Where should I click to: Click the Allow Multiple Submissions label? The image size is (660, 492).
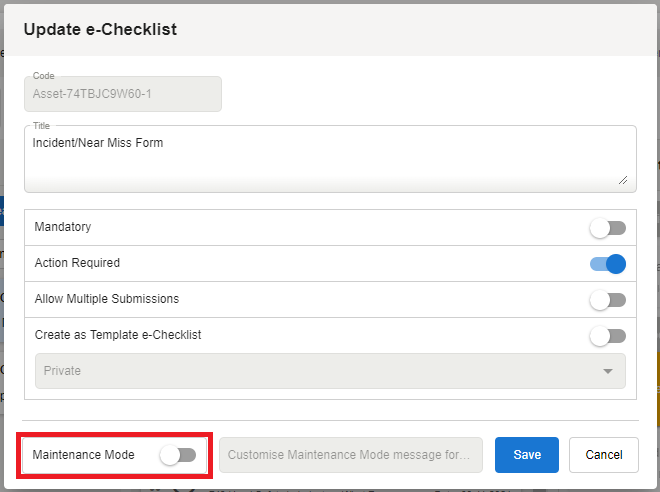(x=107, y=299)
